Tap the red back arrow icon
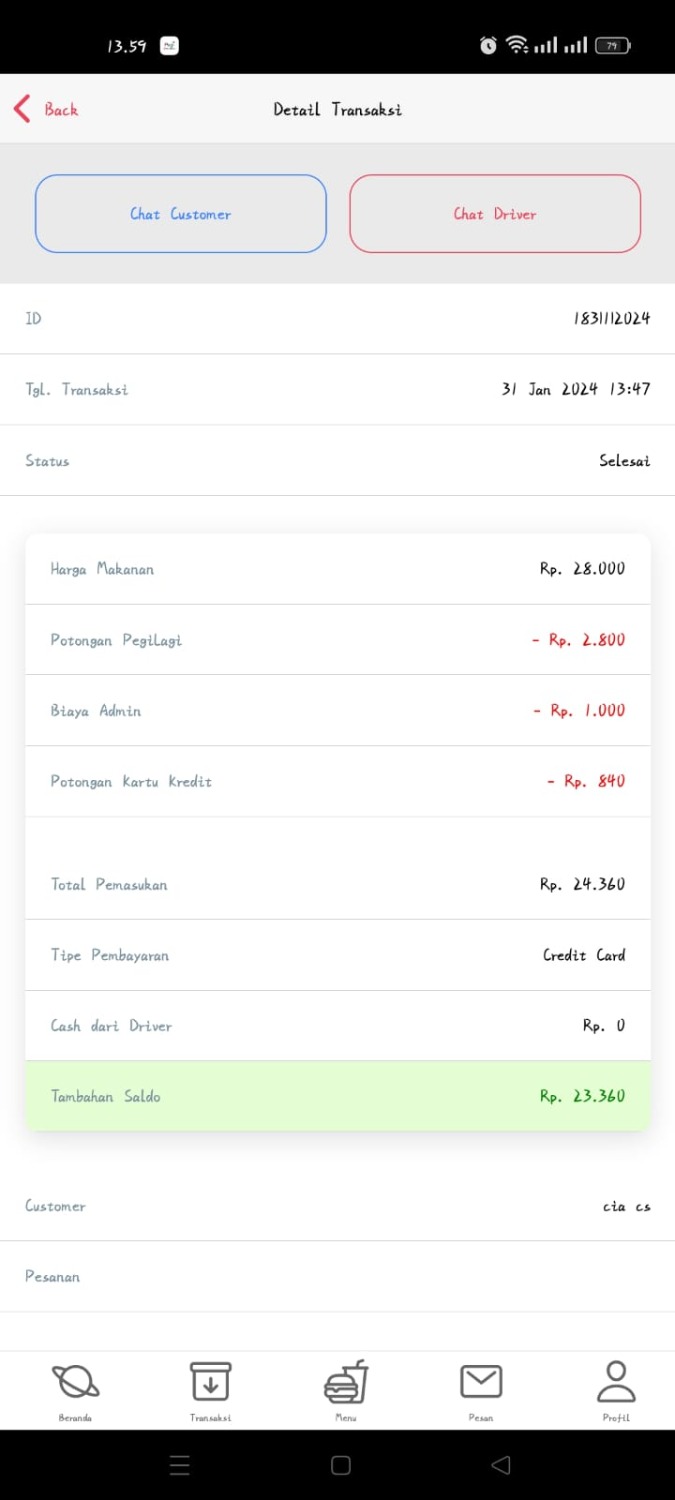This screenshot has height=1500, width=675. click(22, 109)
